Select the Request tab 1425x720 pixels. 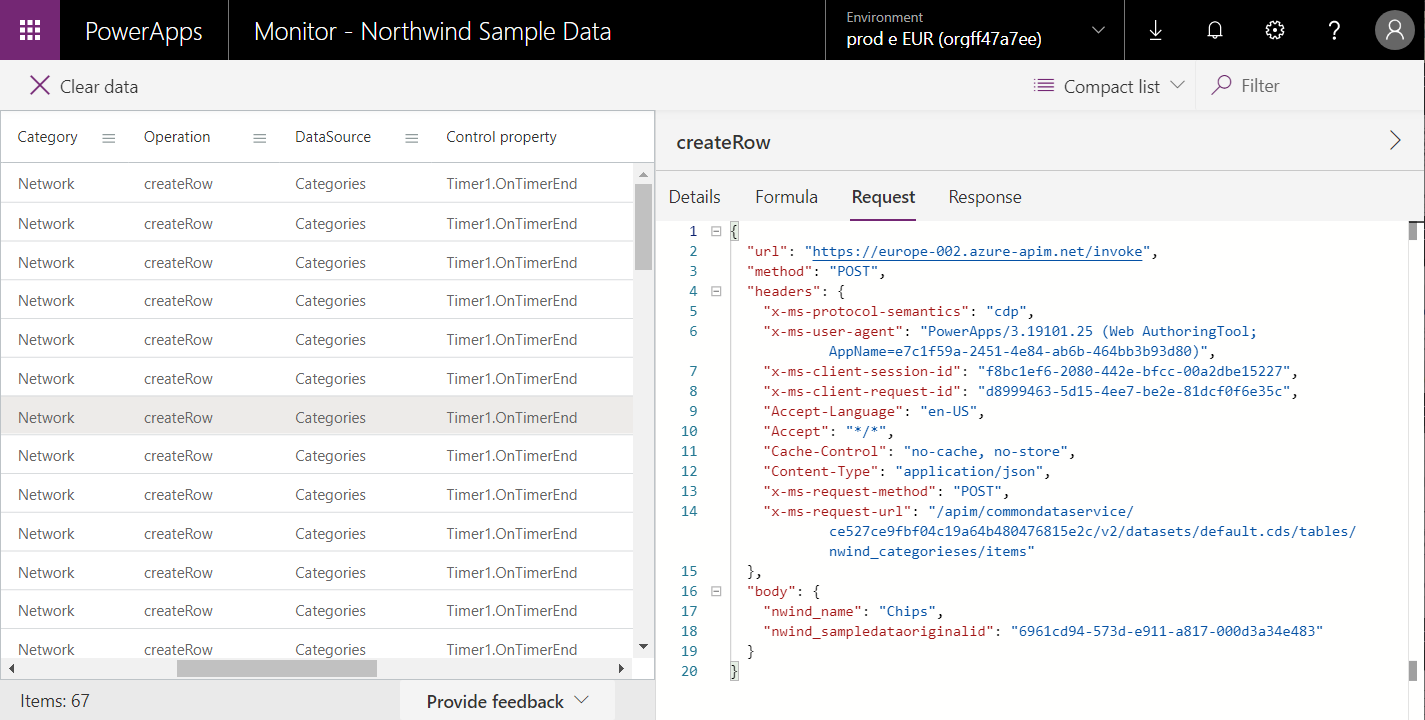(x=883, y=197)
